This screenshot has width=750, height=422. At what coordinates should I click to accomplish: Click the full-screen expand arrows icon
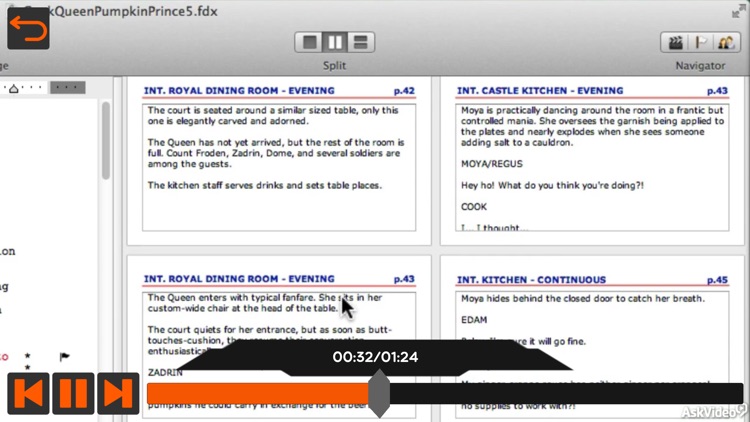[x=739, y=11]
